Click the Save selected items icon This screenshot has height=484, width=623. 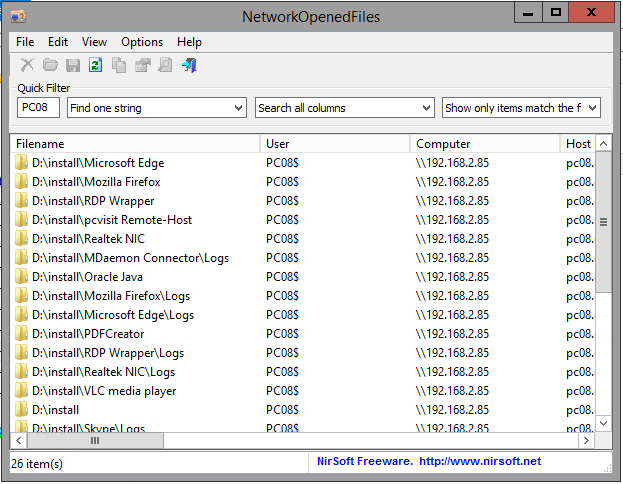coord(73,66)
